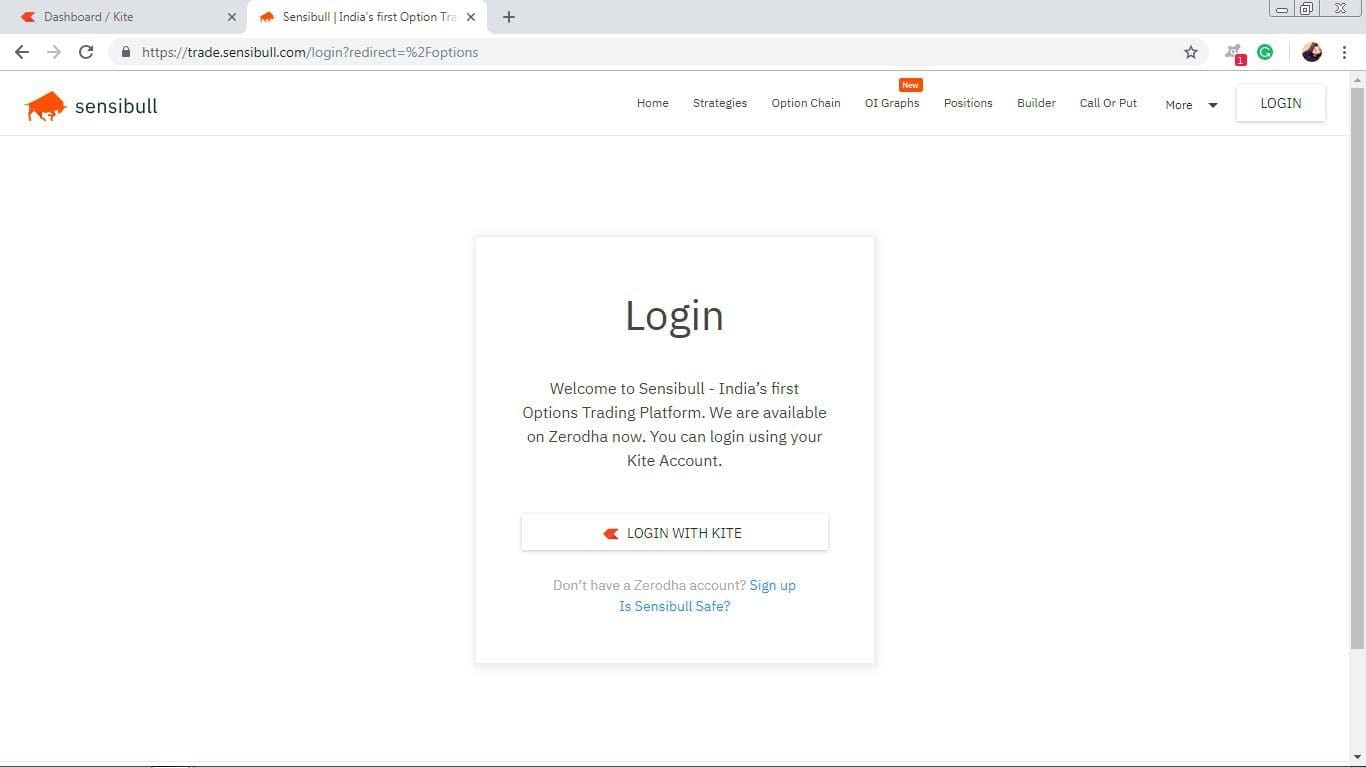The width and height of the screenshot is (1366, 768).
Task: Click the padlock site info icon
Action: point(125,52)
